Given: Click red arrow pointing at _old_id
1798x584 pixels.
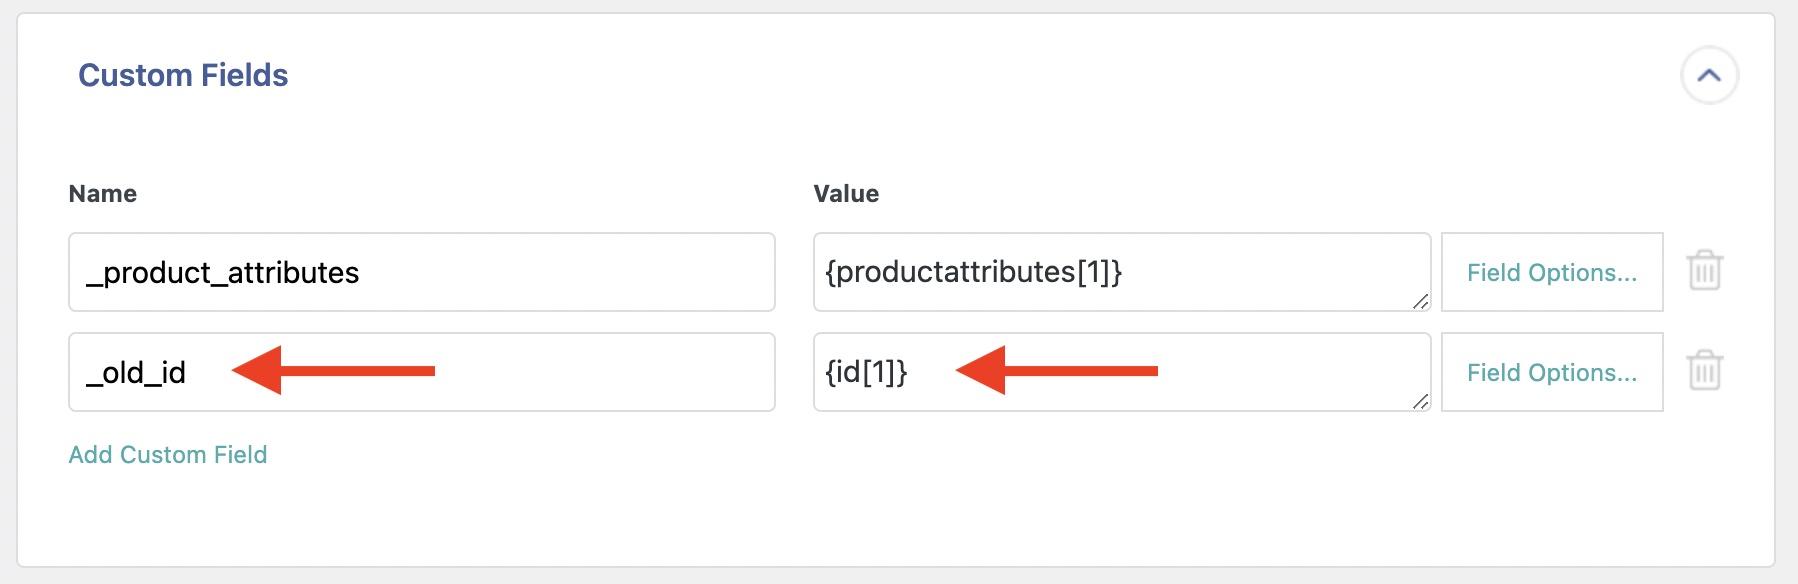Looking at the screenshot, I should coord(332,371).
